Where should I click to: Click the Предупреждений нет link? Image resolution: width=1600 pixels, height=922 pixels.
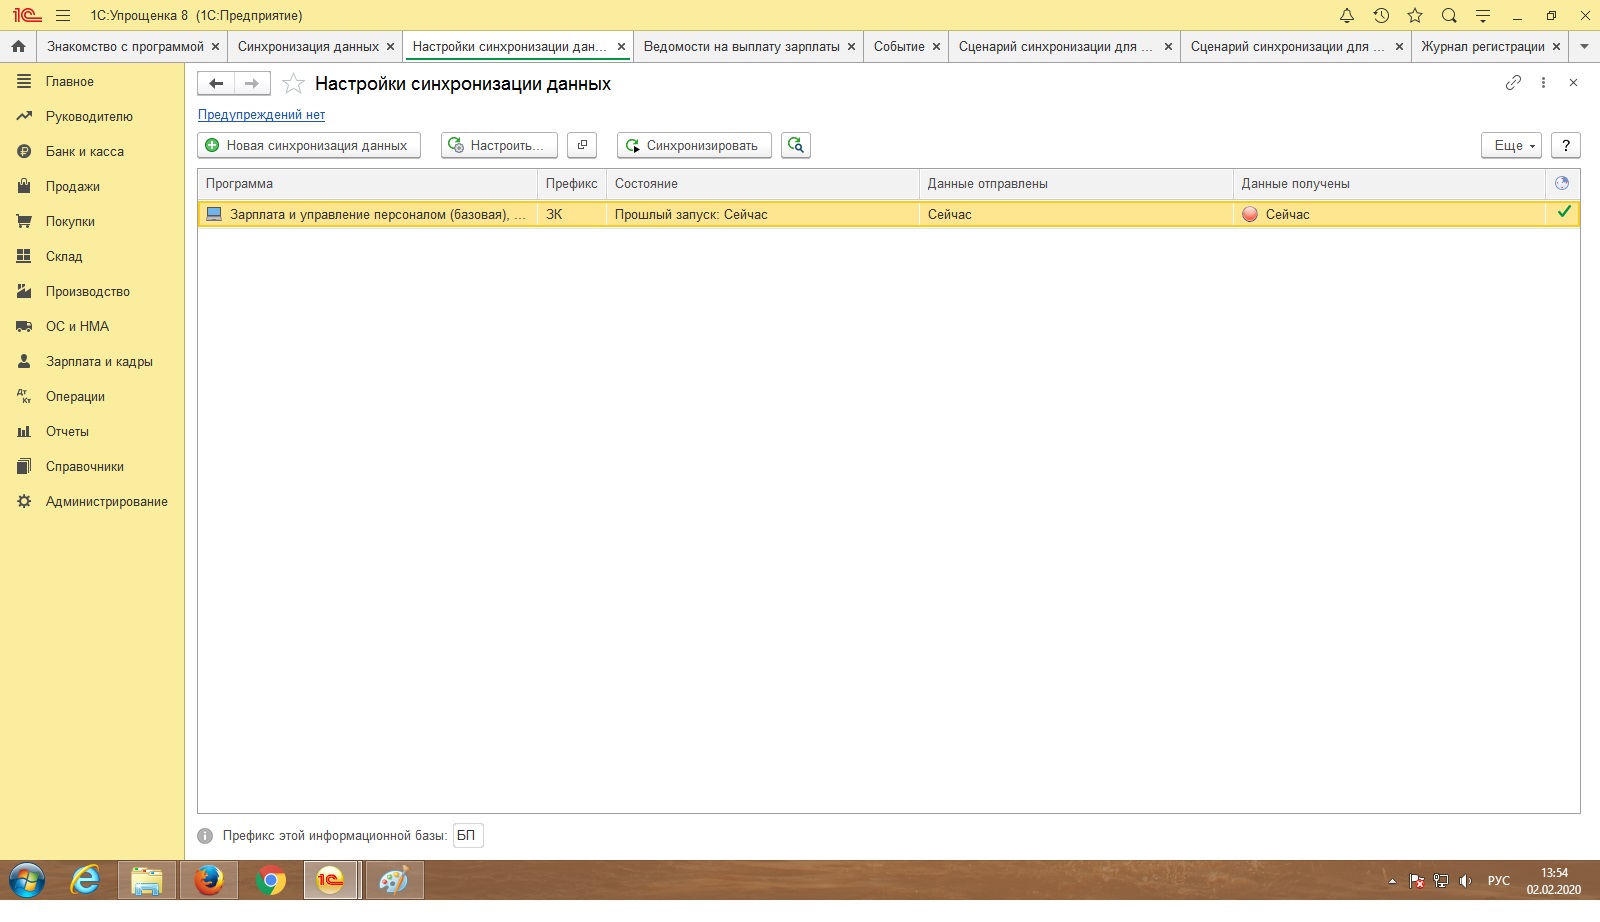click(x=261, y=114)
